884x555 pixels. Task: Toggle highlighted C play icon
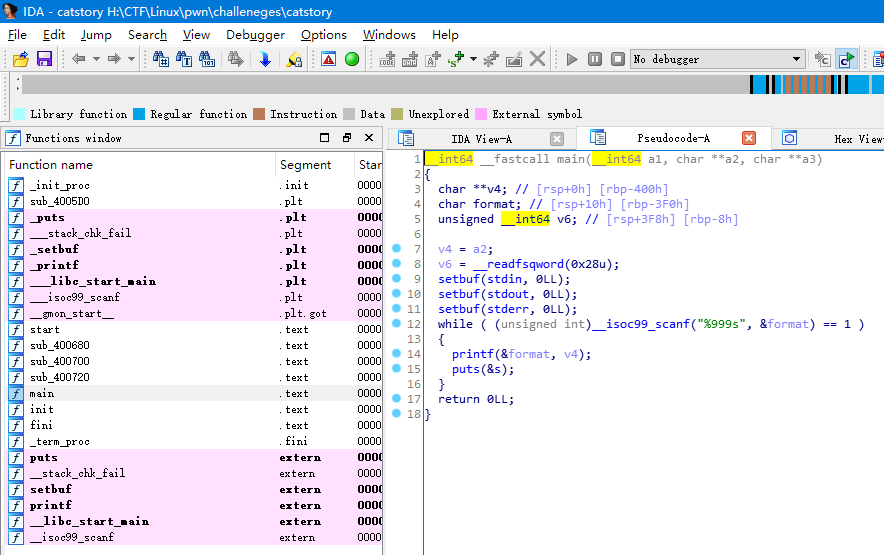point(846,59)
